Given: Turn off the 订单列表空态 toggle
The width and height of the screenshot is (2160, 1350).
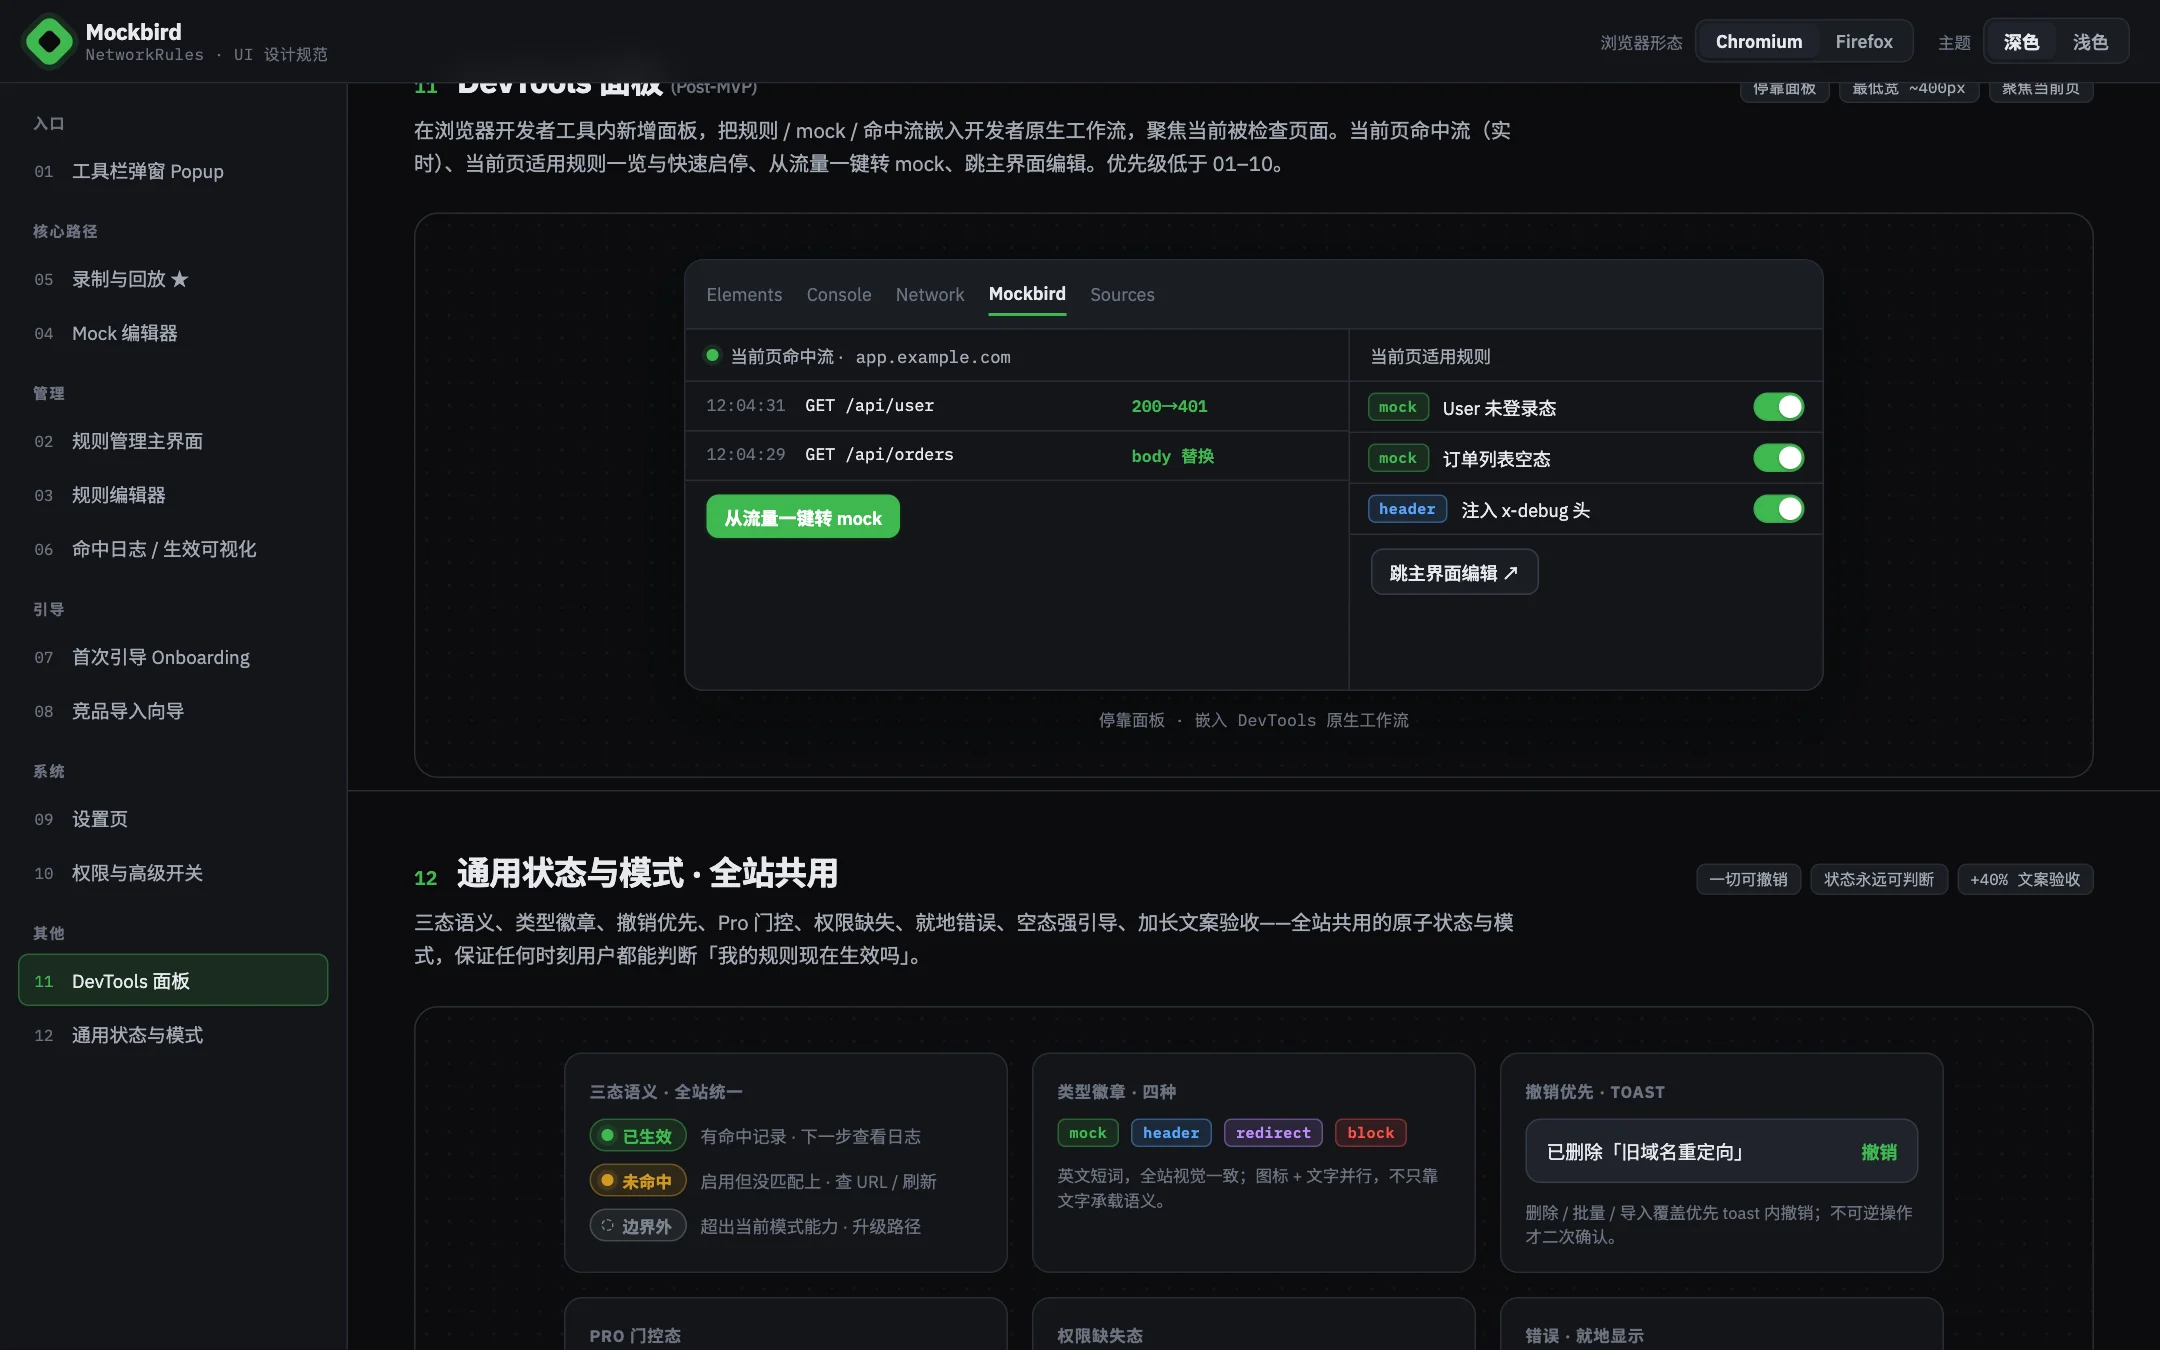Looking at the screenshot, I should pos(1778,458).
